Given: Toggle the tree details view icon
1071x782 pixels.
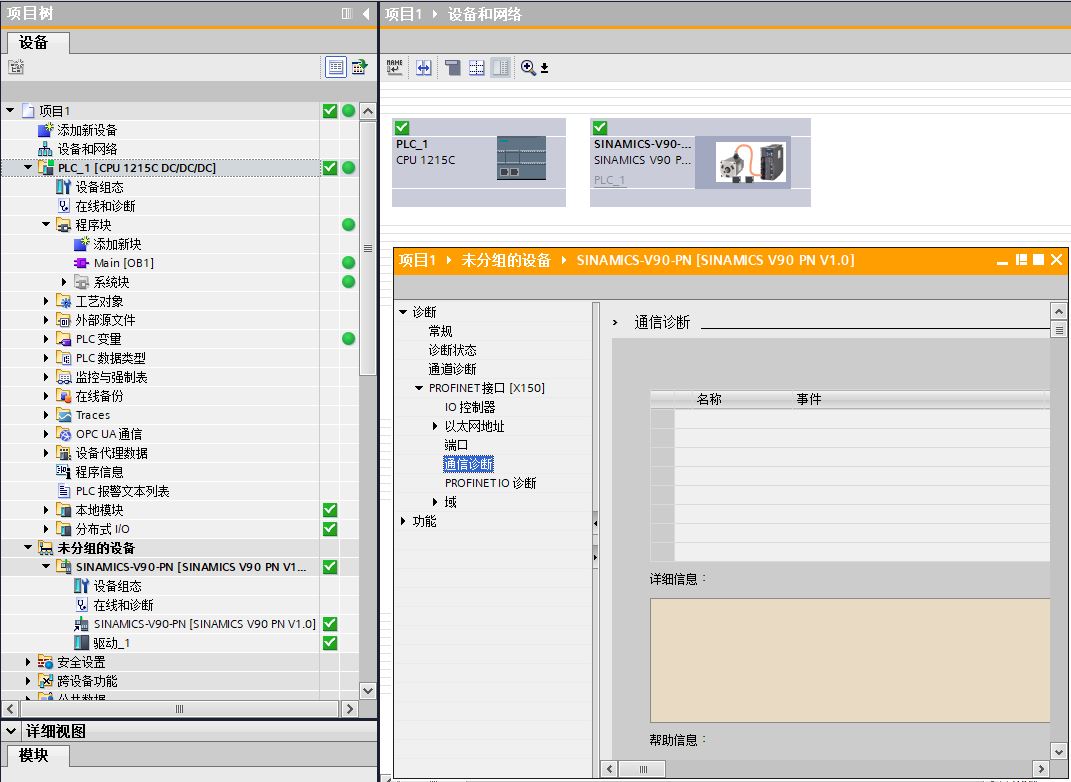Looking at the screenshot, I should click(335, 67).
